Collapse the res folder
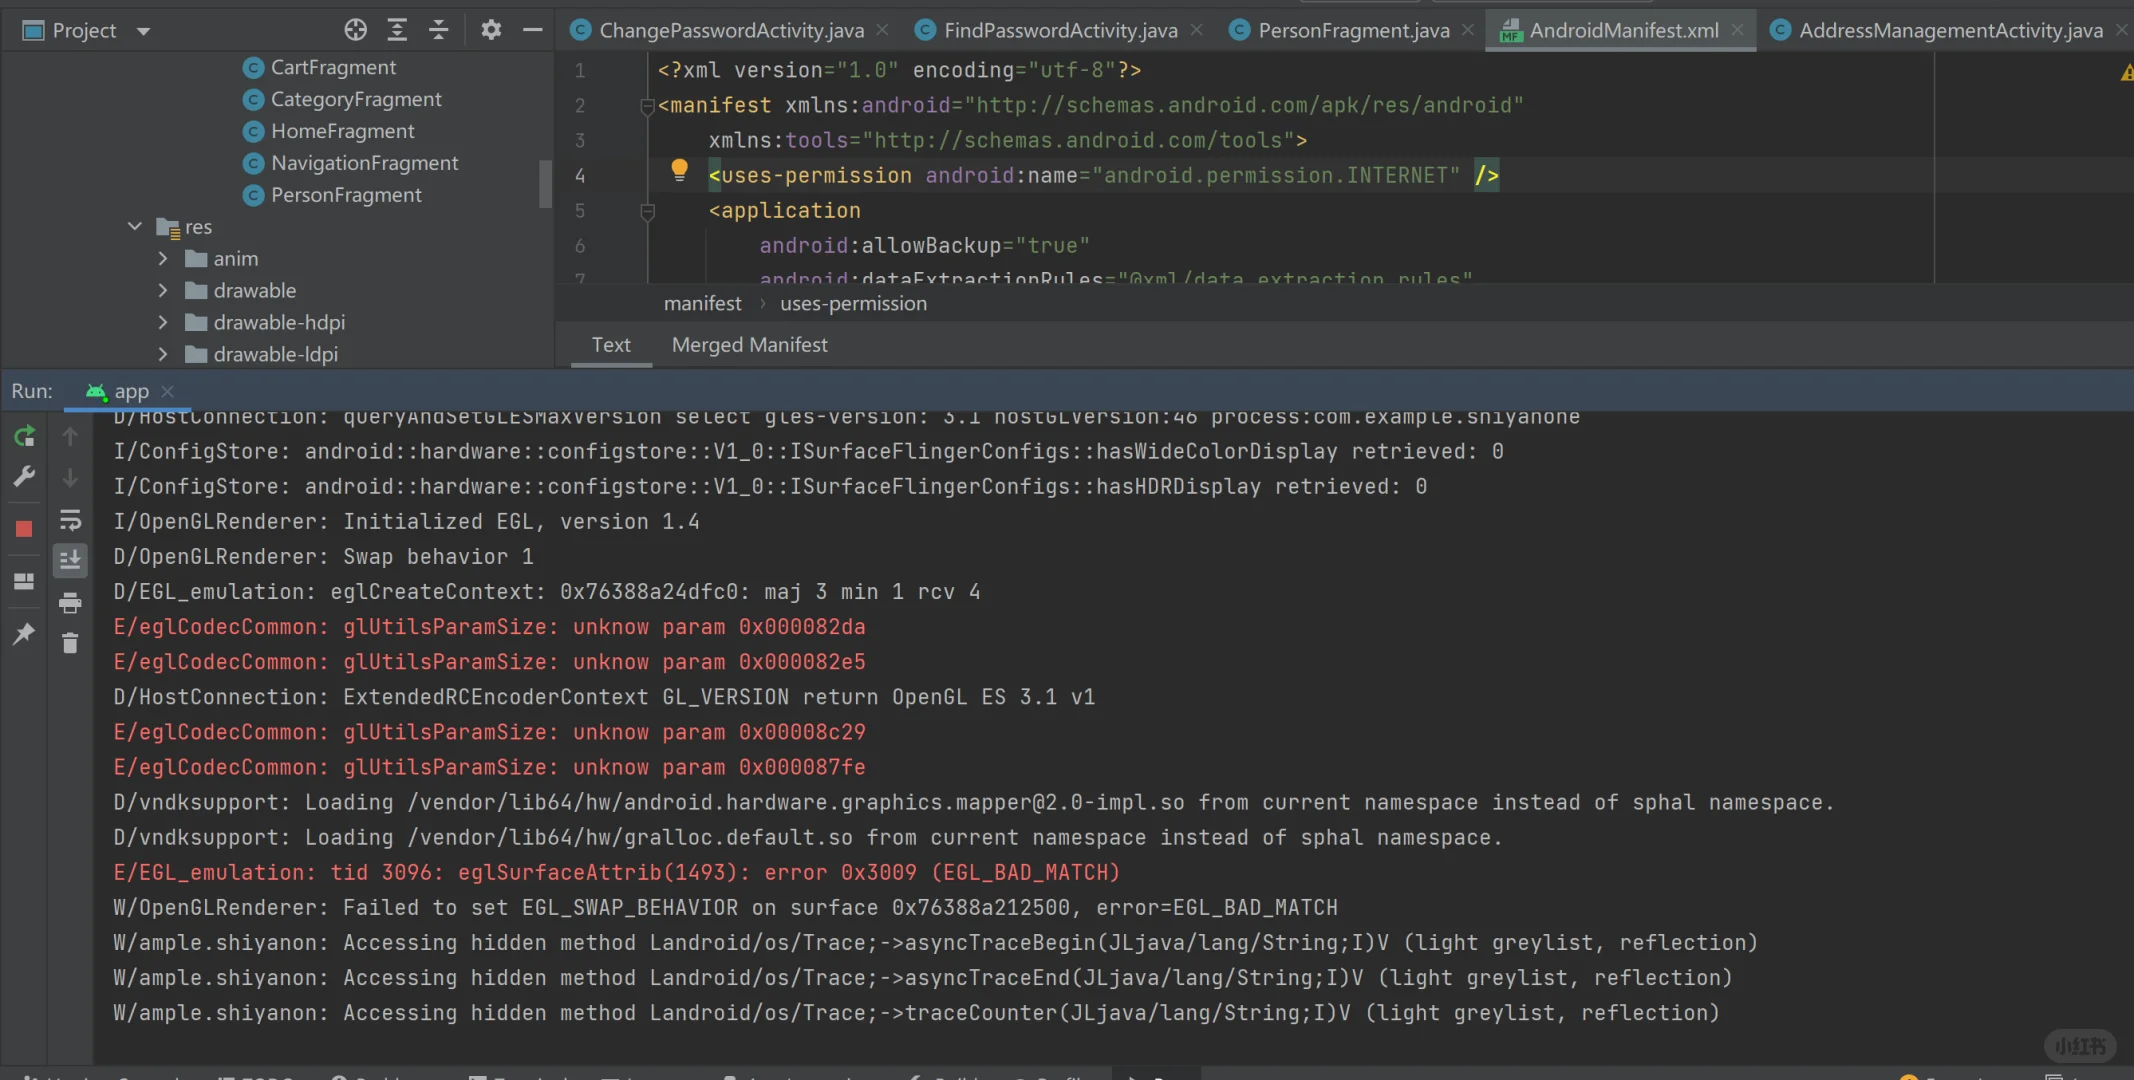2134x1080 pixels. 135,227
